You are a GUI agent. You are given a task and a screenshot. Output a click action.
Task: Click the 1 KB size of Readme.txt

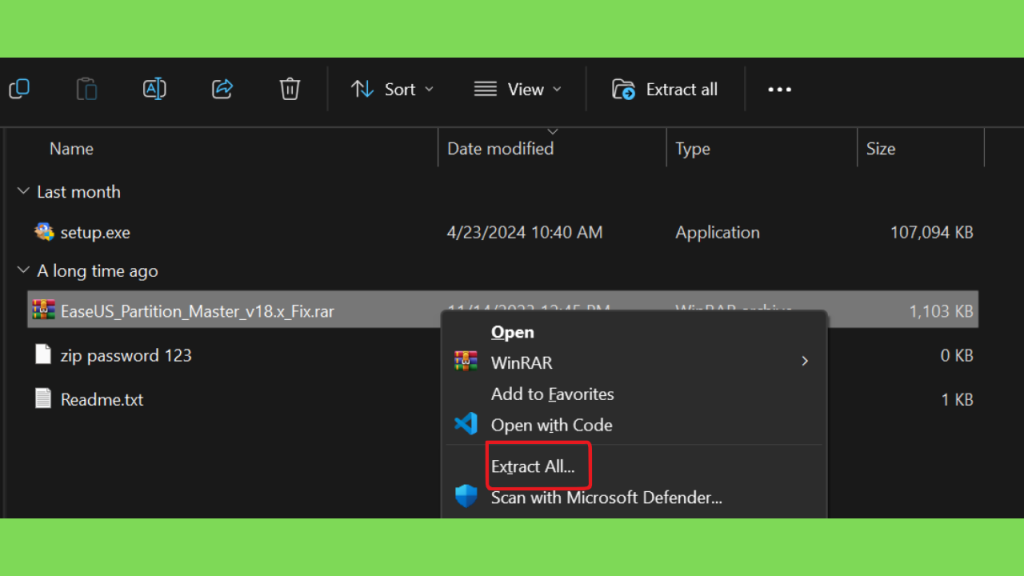pyautogui.click(x=957, y=400)
